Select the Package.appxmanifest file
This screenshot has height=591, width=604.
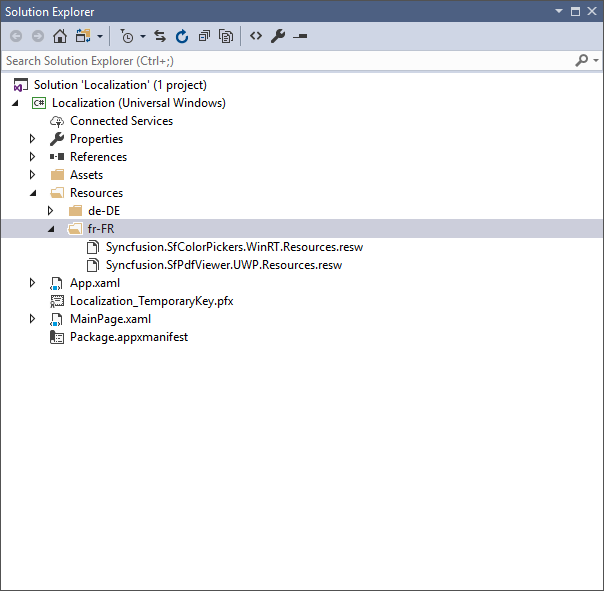click(x=128, y=337)
